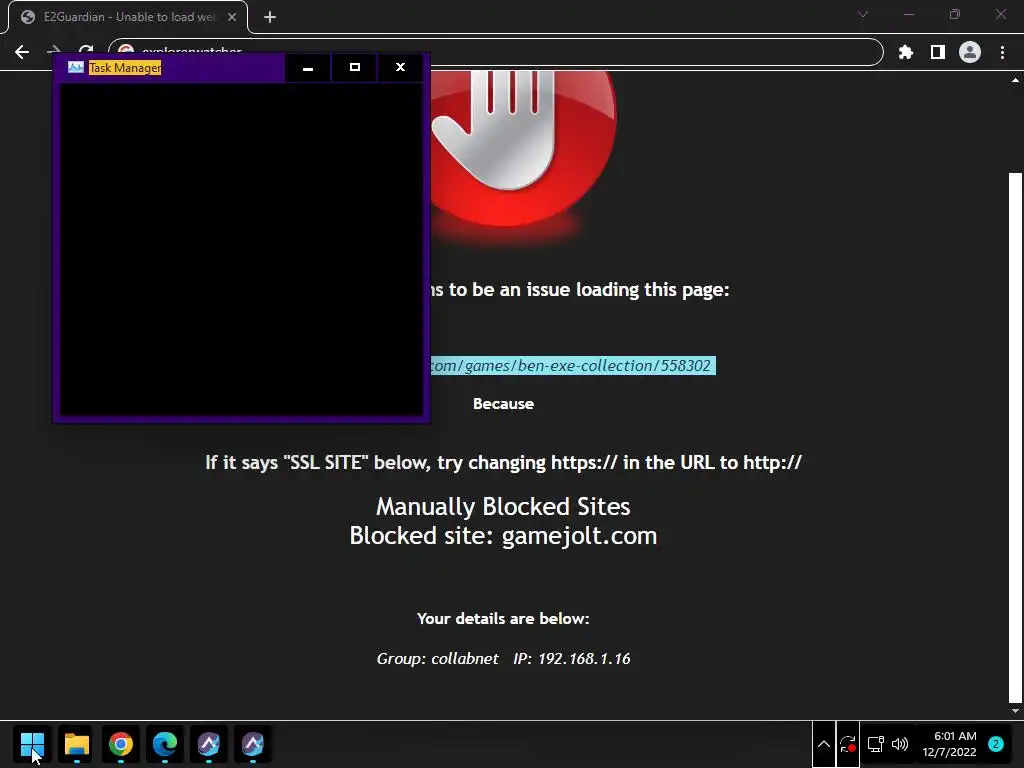Toggle Chrome side panel
1024x768 pixels.
[938, 52]
